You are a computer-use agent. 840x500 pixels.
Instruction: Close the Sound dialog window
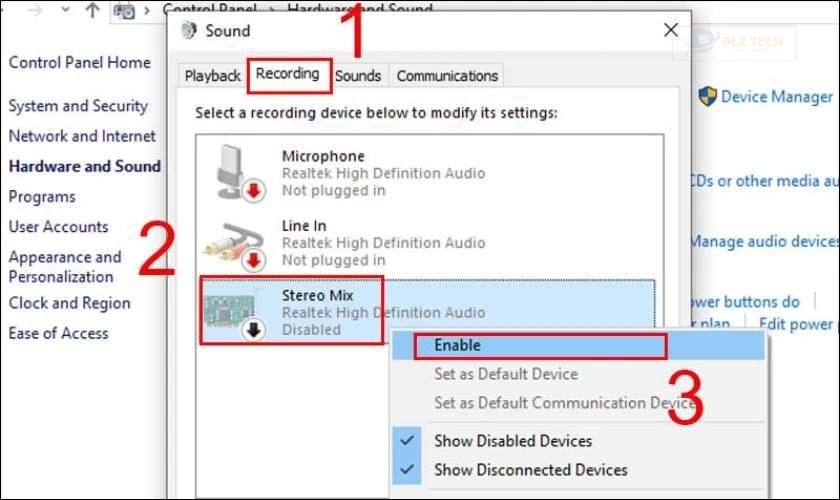coord(671,30)
